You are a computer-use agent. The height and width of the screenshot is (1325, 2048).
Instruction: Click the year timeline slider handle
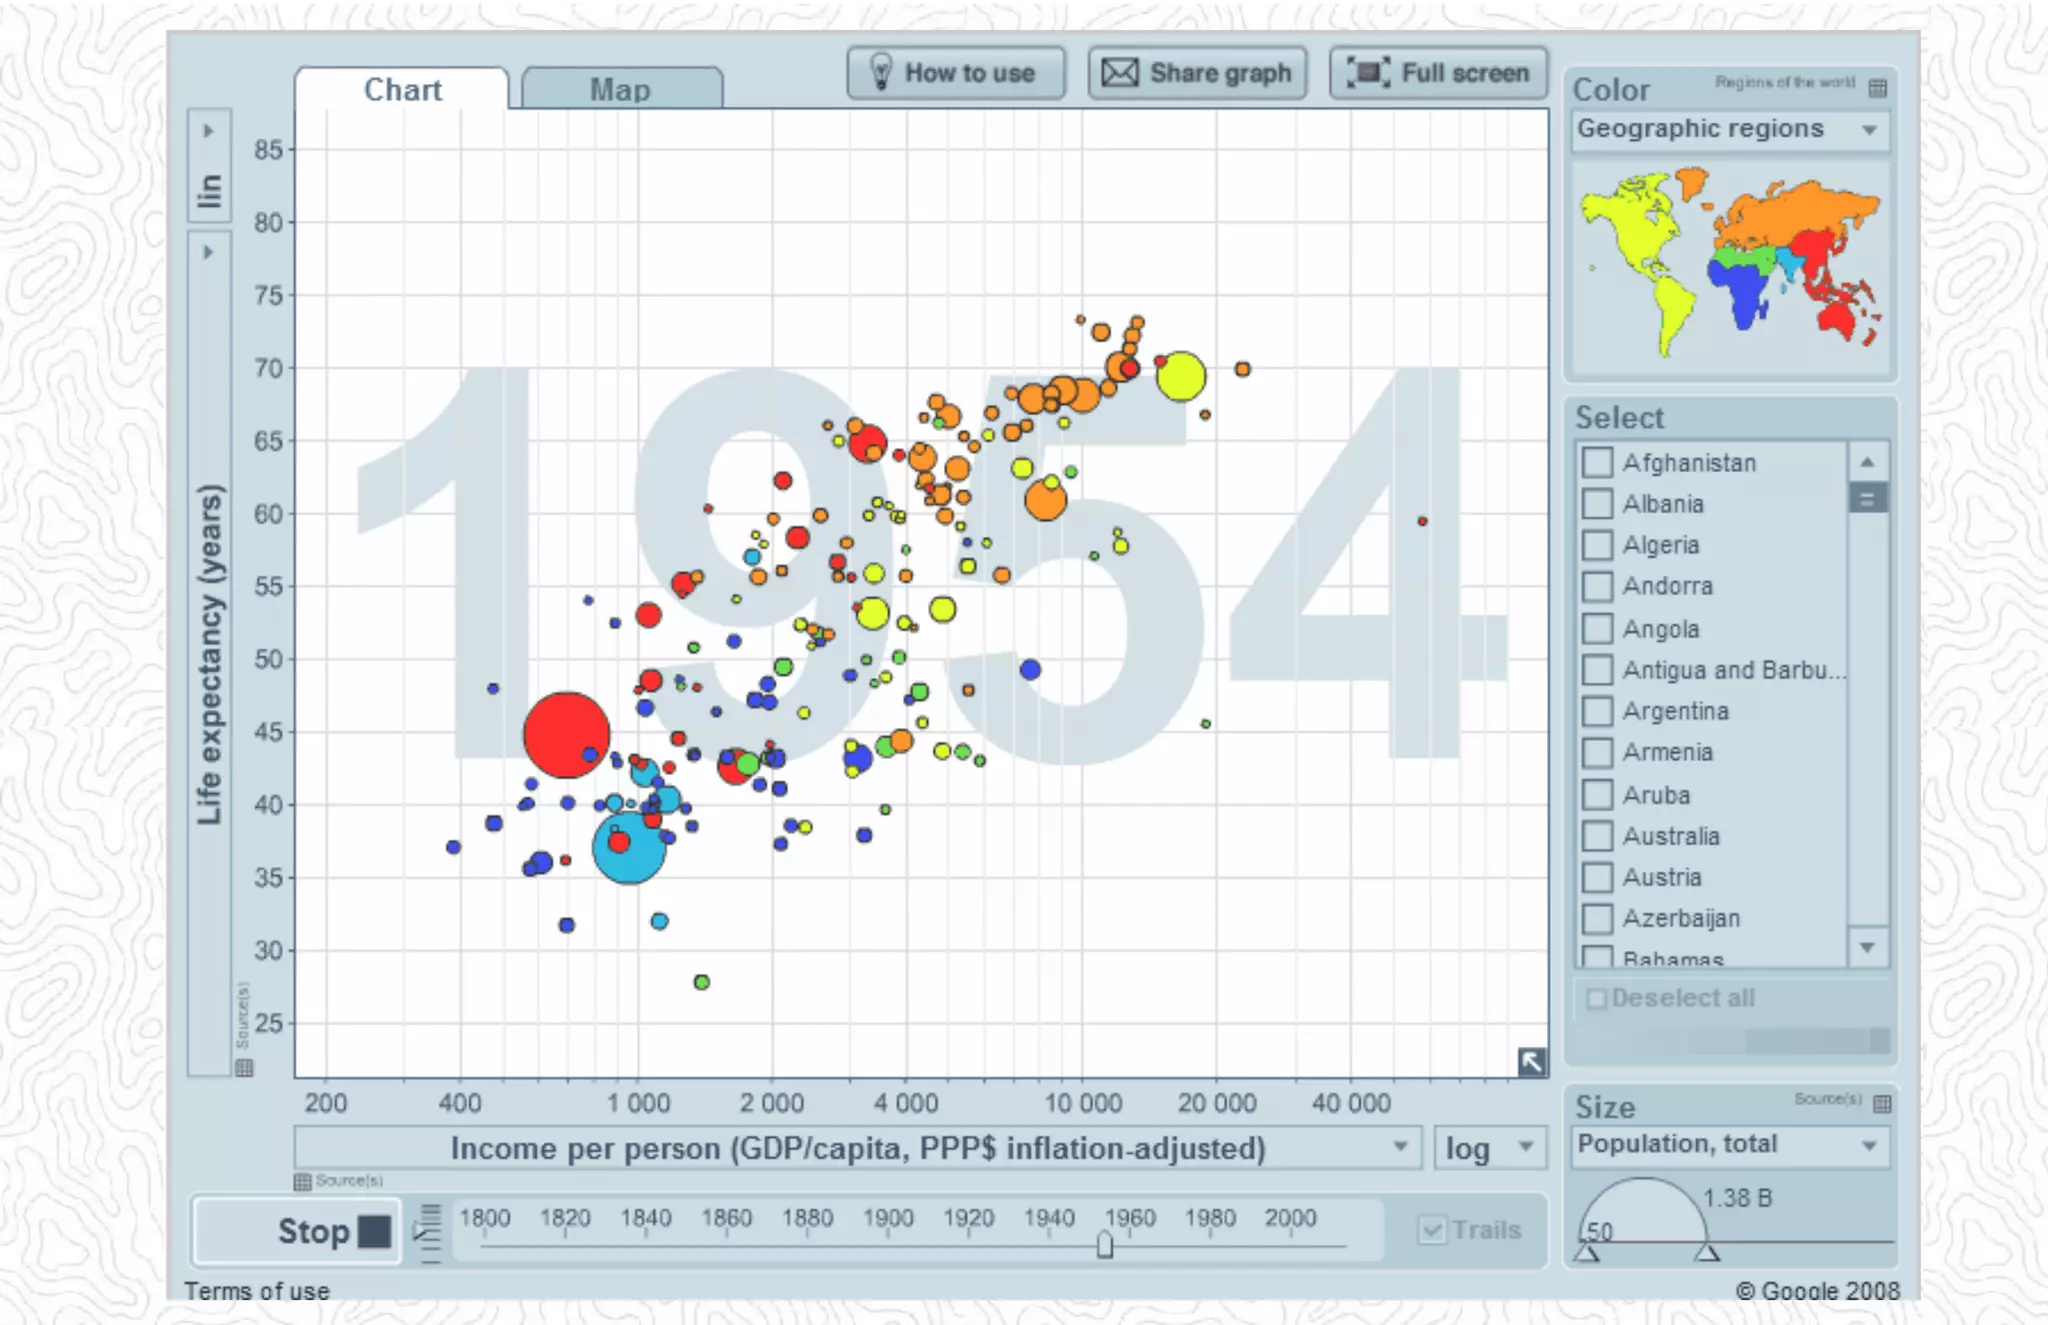(1104, 1245)
